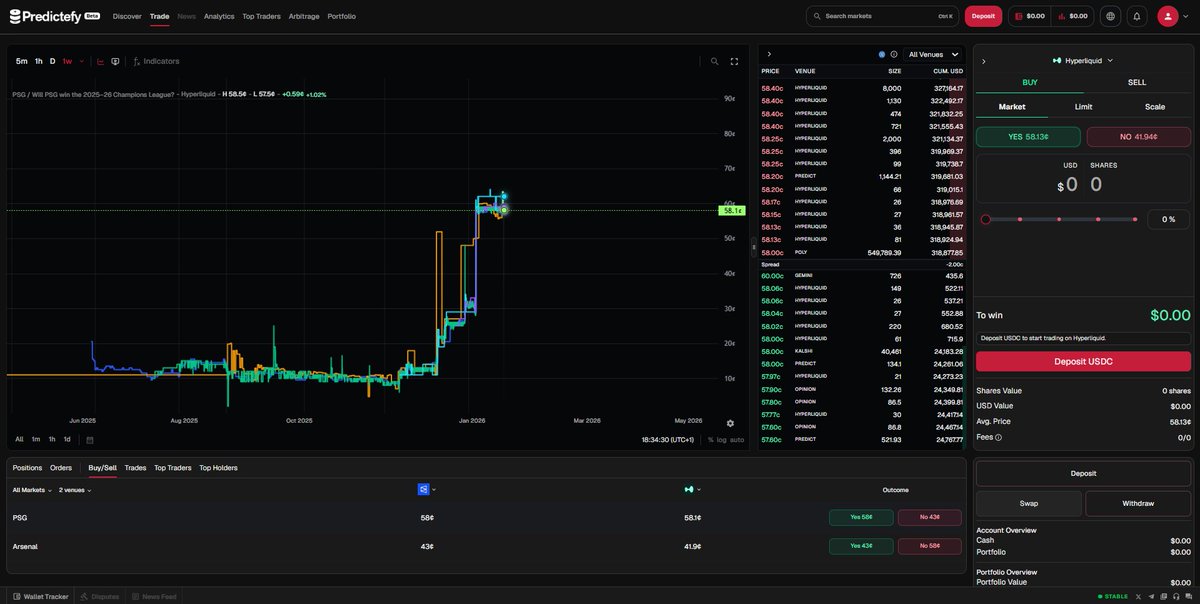
Task: Click the Polymarket venue column icon
Action: [424, 489]
